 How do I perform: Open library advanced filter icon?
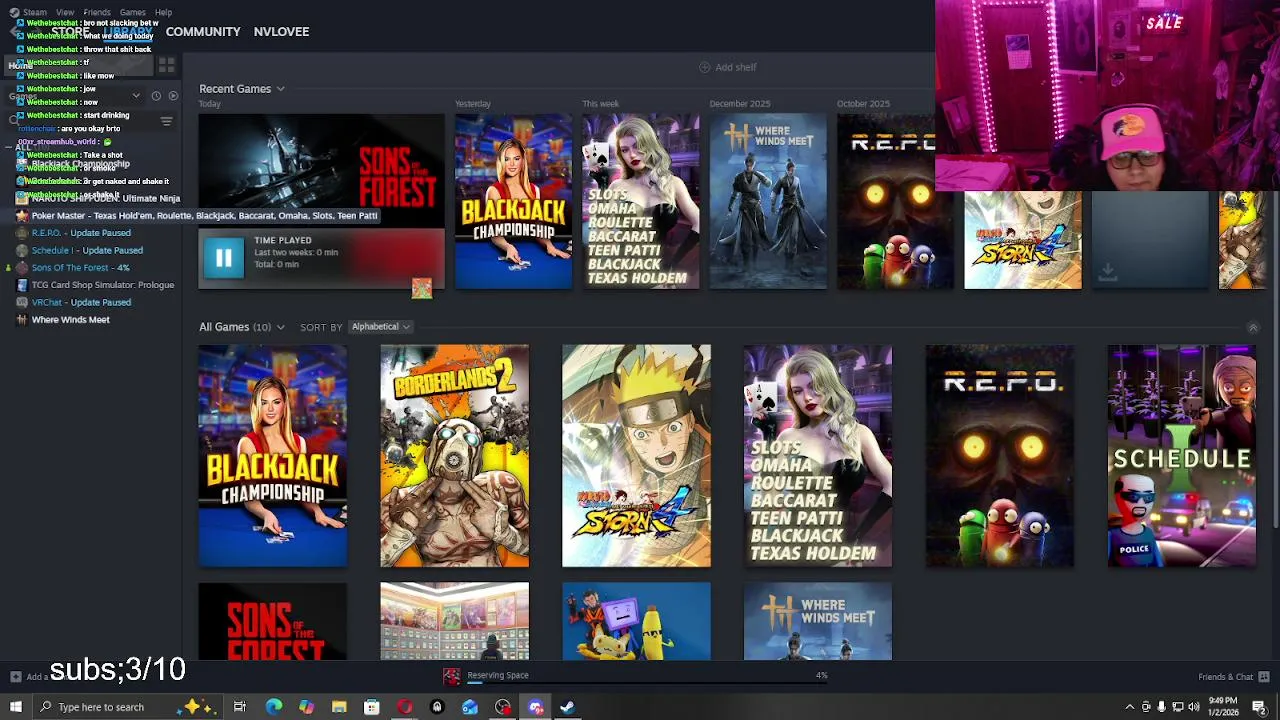coord(166,121)
